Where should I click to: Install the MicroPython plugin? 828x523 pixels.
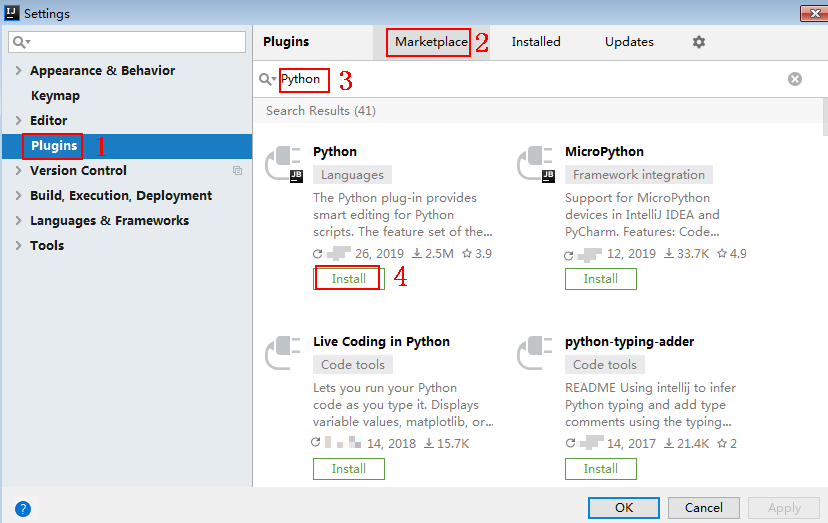pos(601,278)
